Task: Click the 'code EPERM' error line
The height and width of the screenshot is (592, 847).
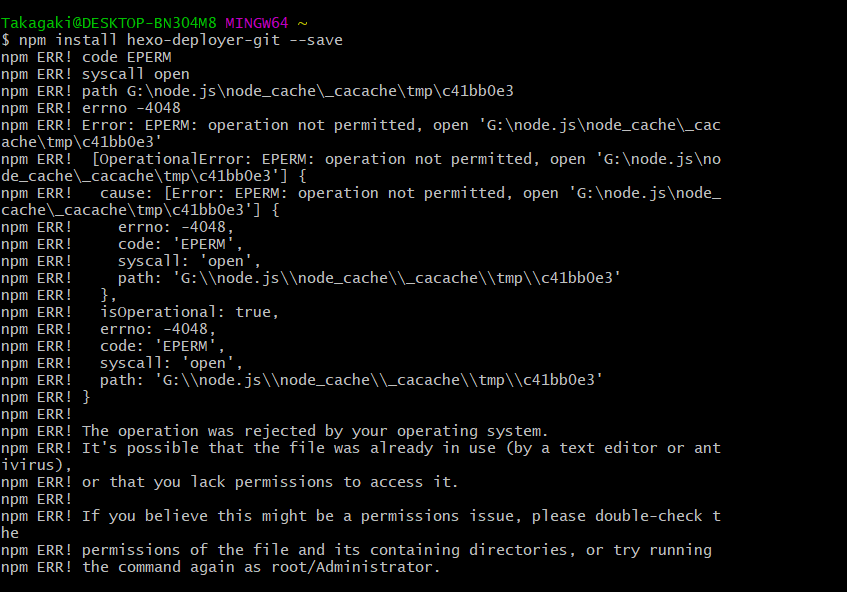Action: [86, 57]
